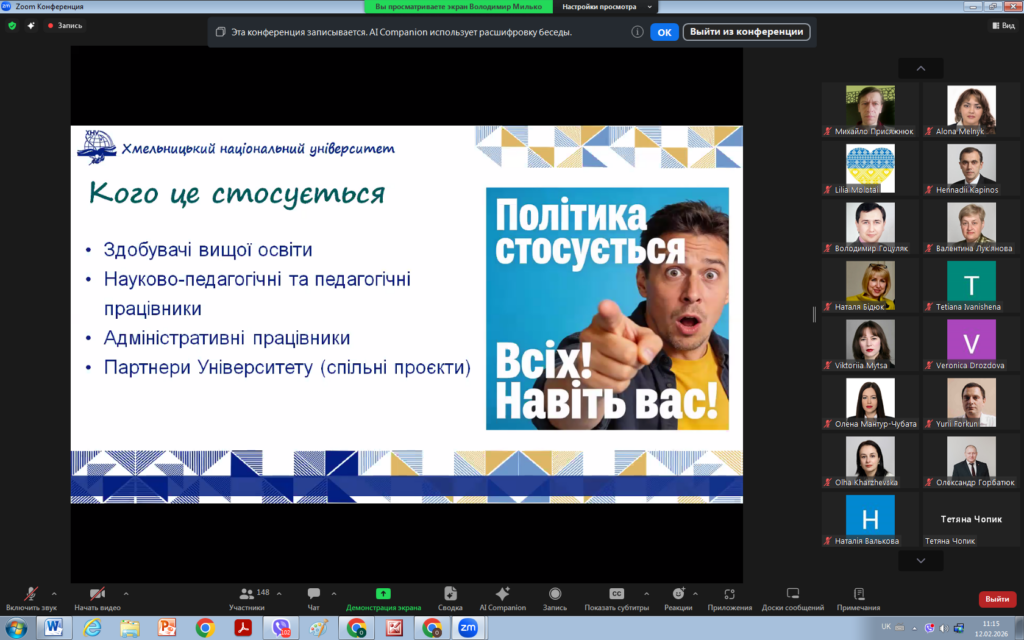Unmute microphone with Включить звук icon
The image size is (1024, 640).
[x=31, y=594]
